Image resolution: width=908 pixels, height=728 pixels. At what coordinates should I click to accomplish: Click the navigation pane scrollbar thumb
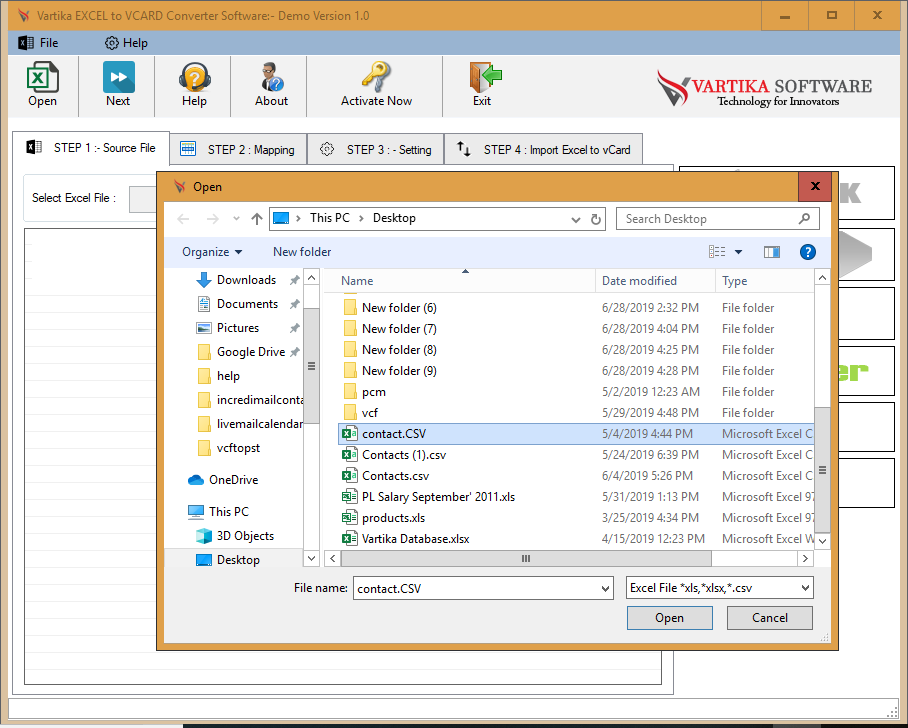click(311, 366)
